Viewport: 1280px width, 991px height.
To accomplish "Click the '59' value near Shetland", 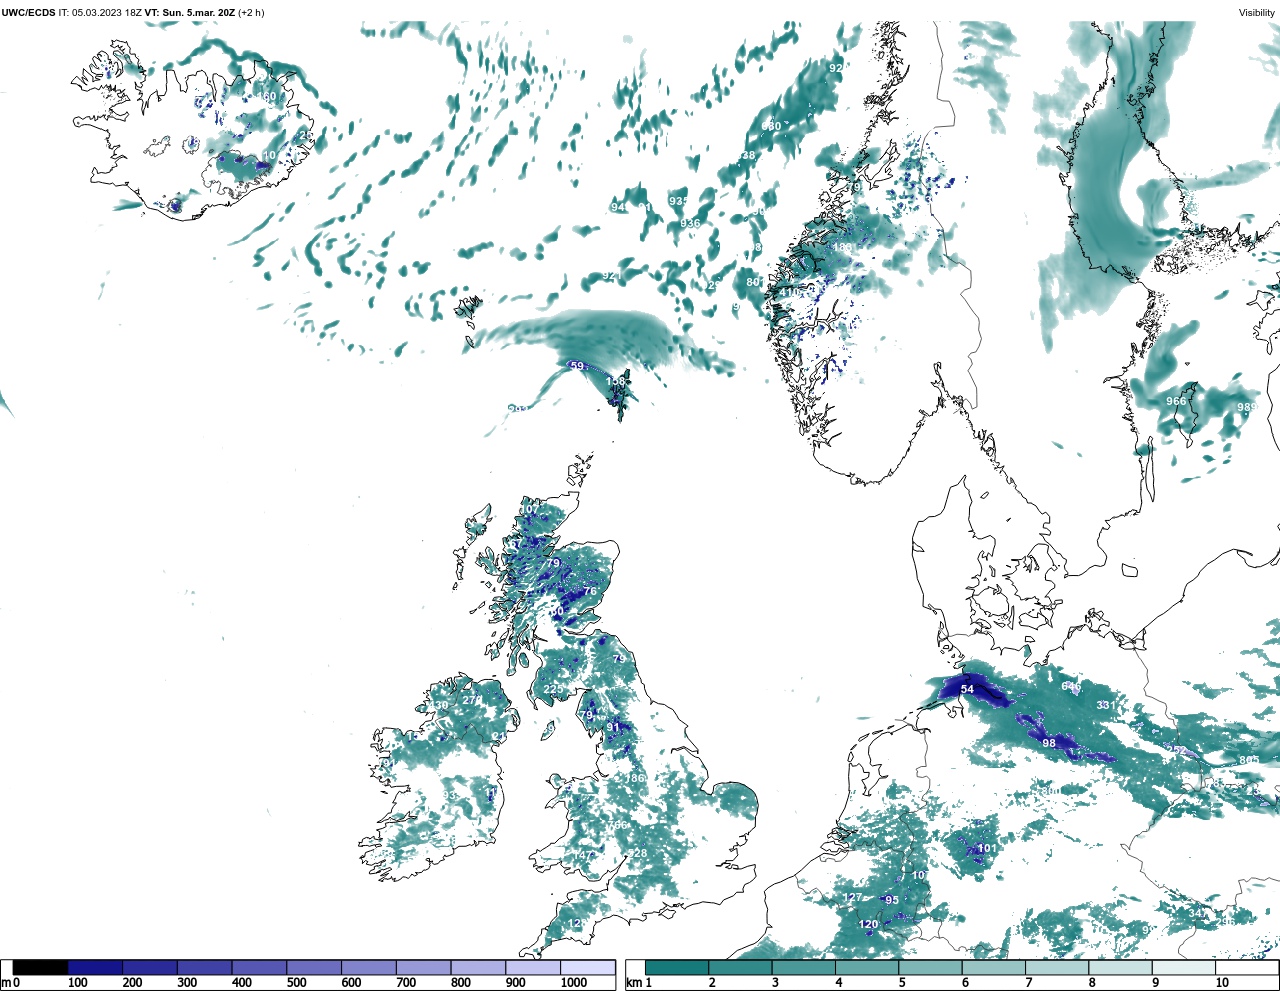I will (577, 367).
